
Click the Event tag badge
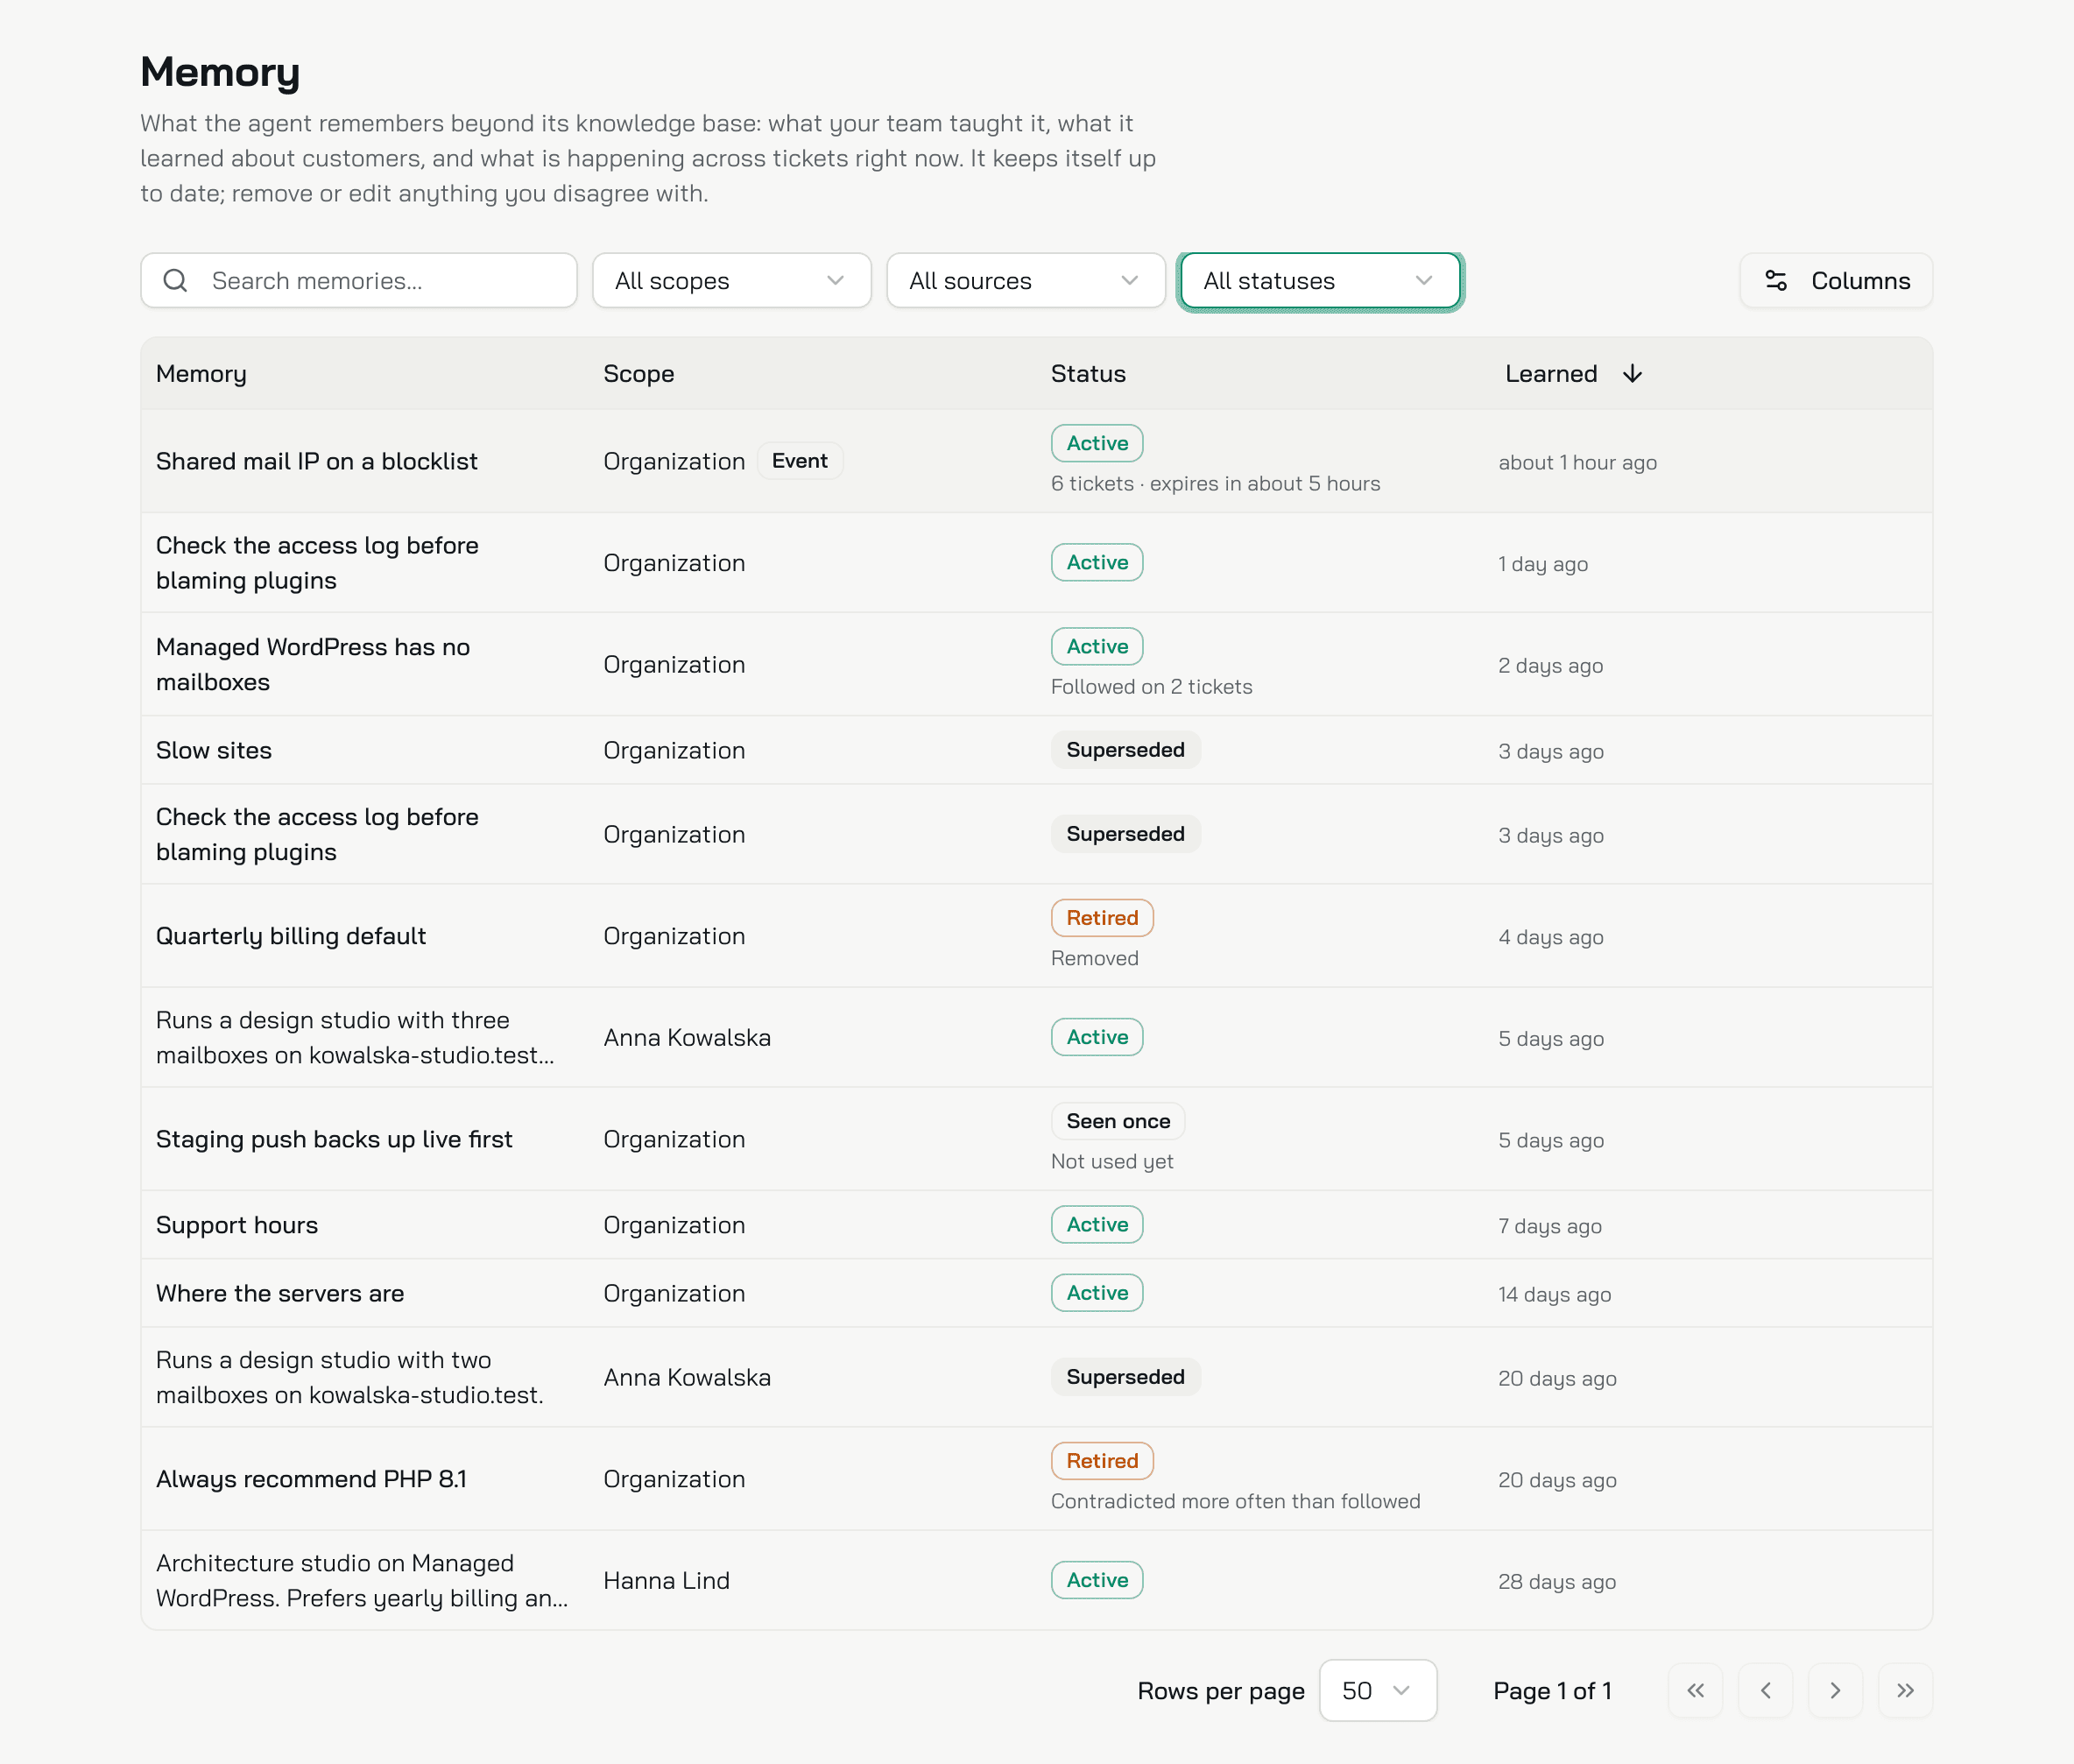click(800, 461)
